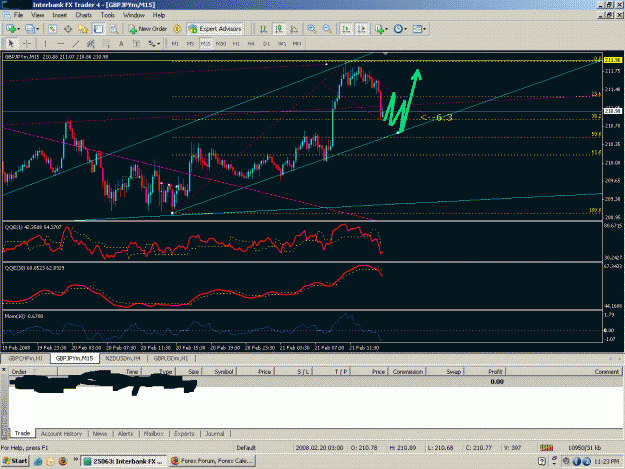625x469 pixels.
Task: Open the Tools menu
Action: coord(108,15)
